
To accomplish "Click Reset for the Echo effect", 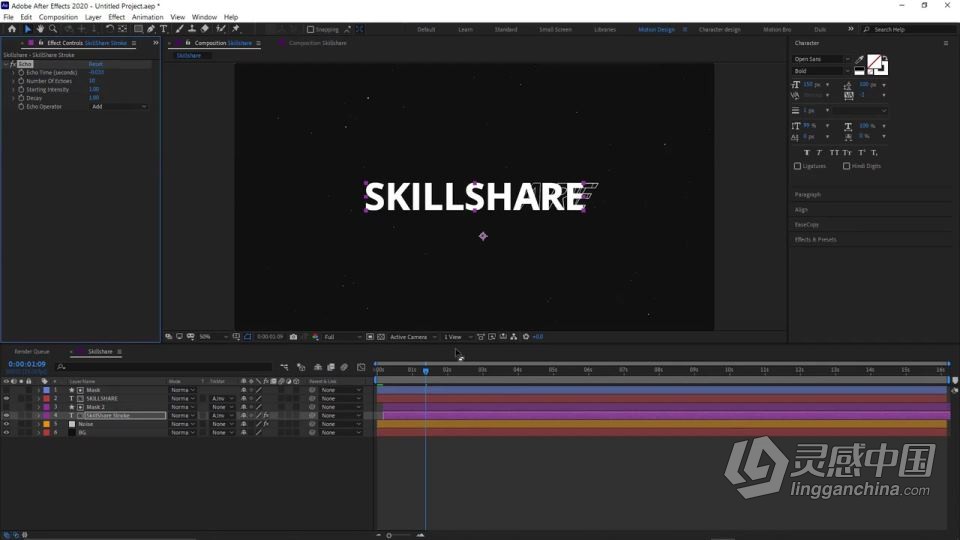I will click(x=95, y=64).
